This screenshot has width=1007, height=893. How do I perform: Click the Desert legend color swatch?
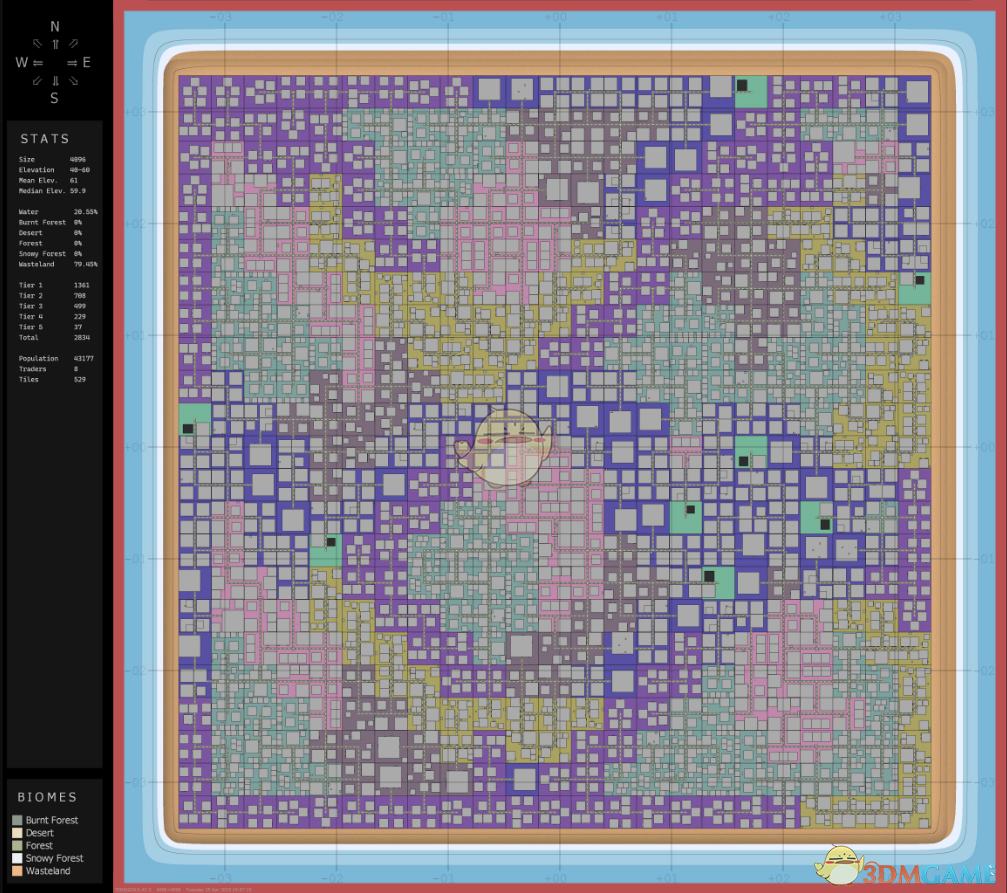(x=17, y=833)
